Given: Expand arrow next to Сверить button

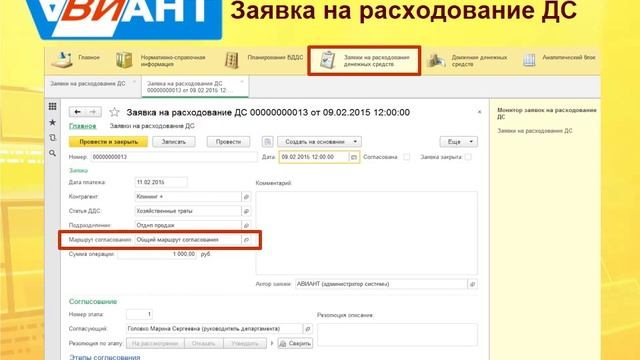Looking at the screenshot, I should pyautogui.click(x=272, y=343).
